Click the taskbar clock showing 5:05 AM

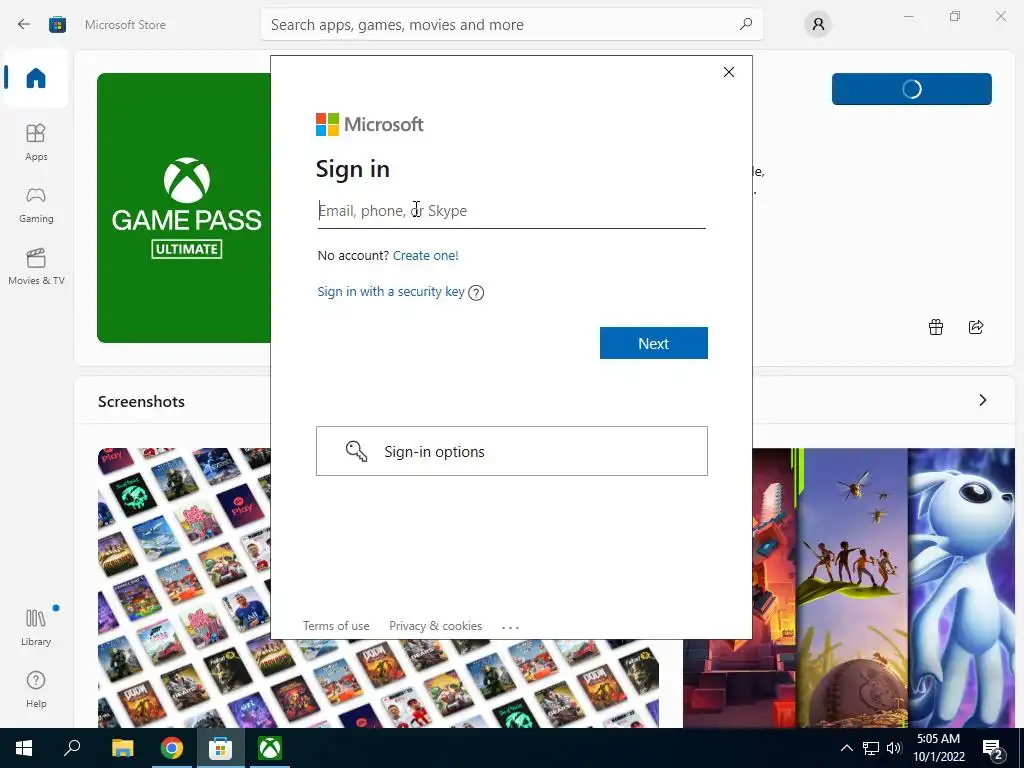pyautogui.click(x=938, y=748)
